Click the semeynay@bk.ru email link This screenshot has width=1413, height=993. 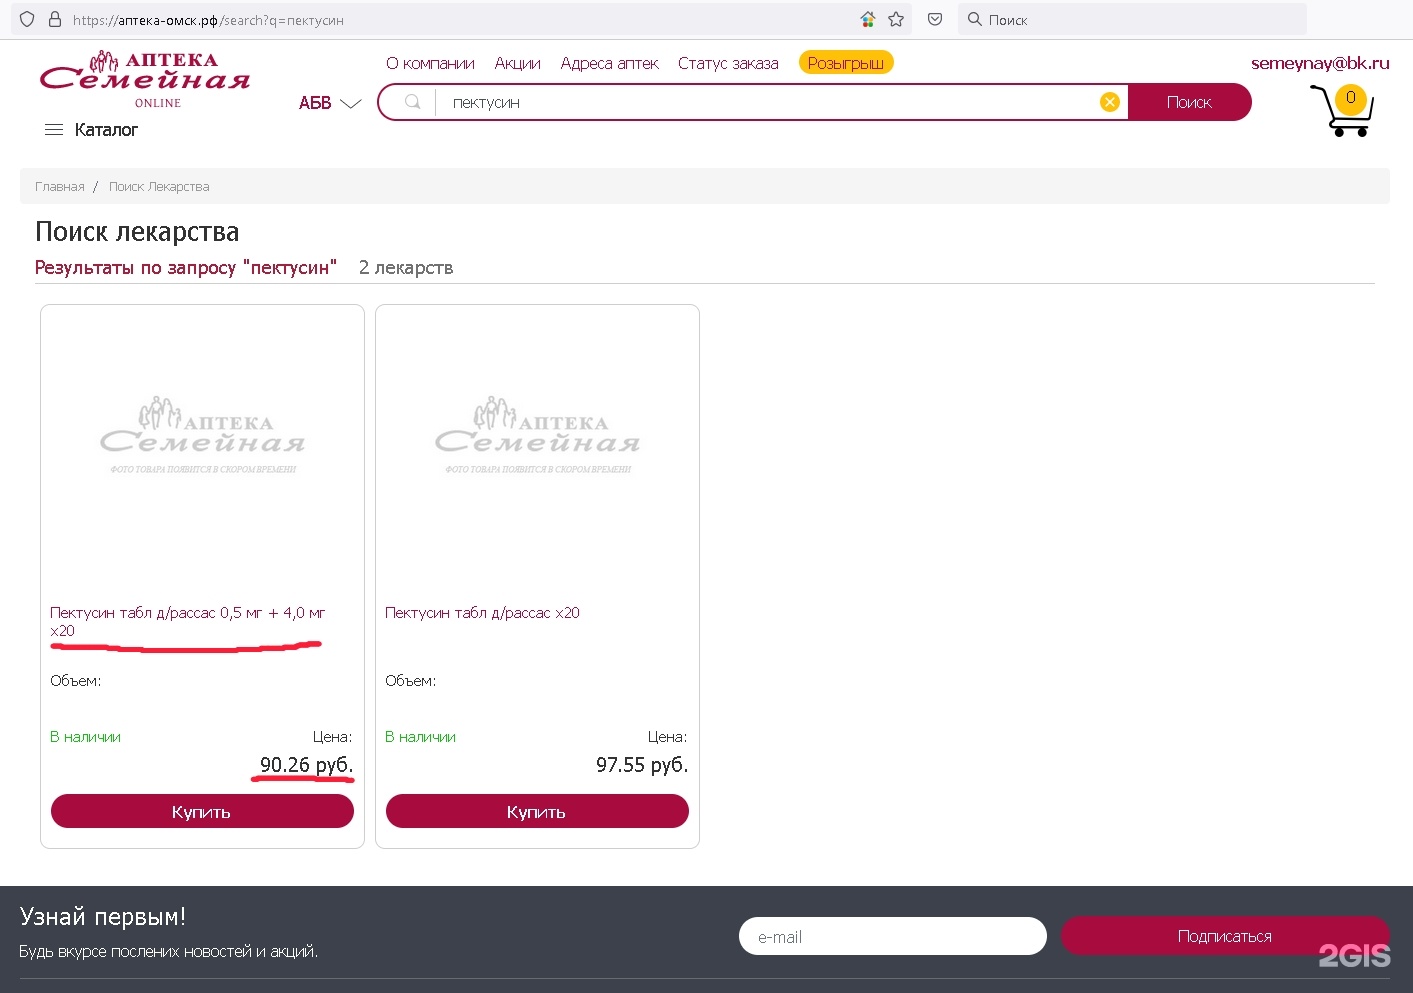pyautogui.click(x=1320, y=63)
